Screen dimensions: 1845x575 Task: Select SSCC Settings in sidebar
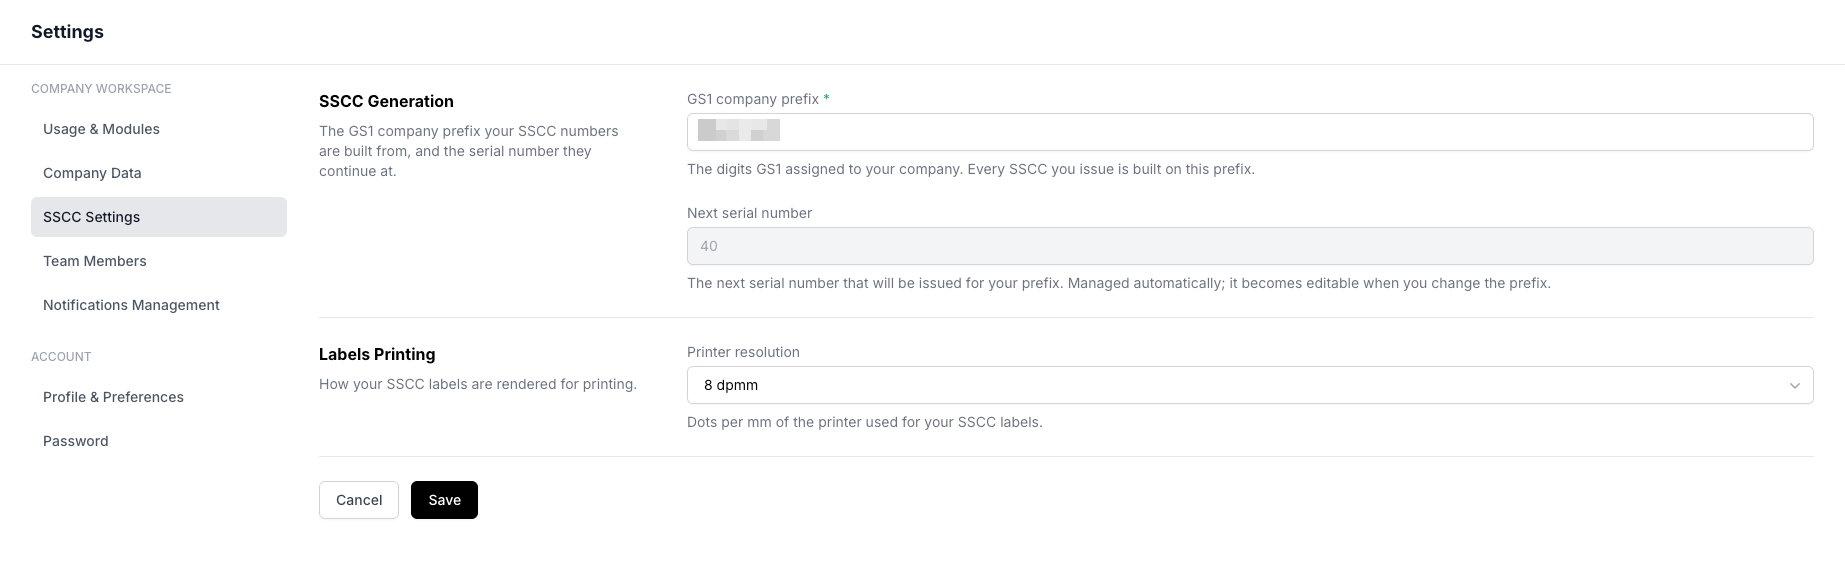pyautogui.click(x=158, y=217)
